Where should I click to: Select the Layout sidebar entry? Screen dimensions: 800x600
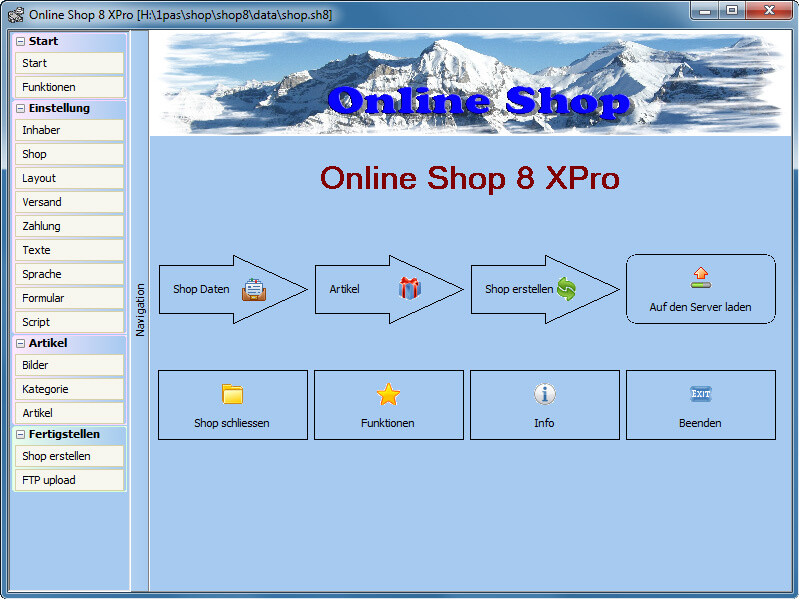click(x=69, y=178)
